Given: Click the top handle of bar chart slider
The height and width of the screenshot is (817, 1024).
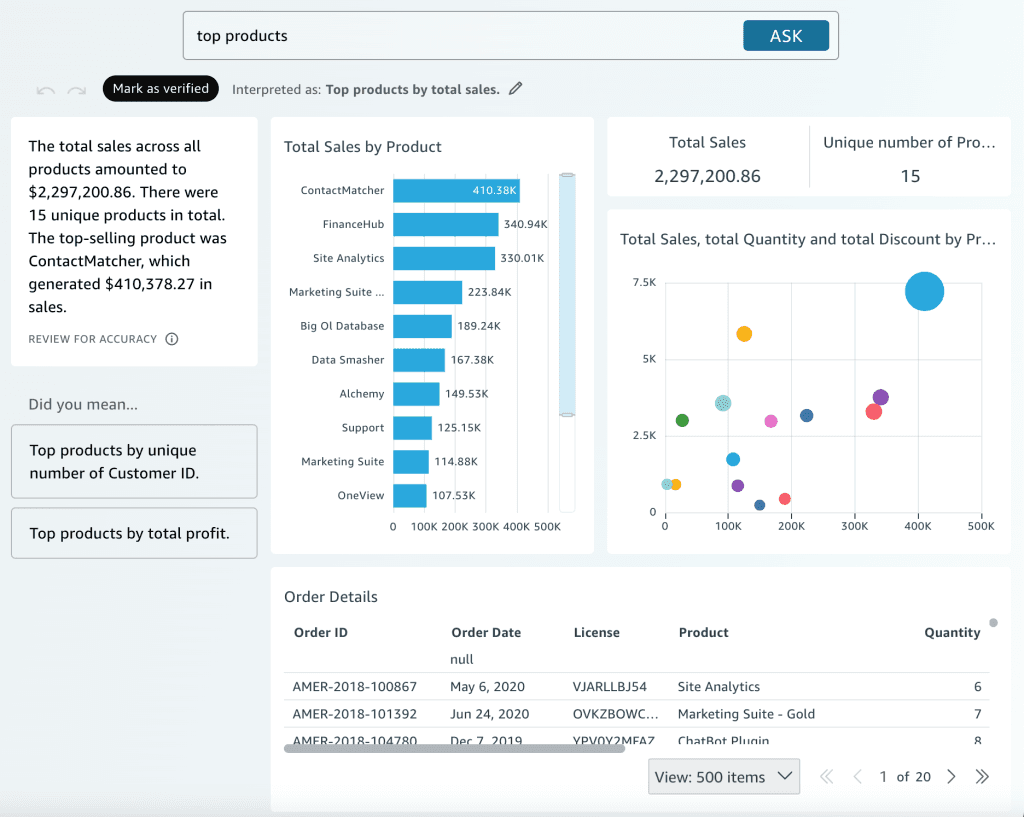Looking at the screenshot, I should pyautogui.click(x=567, y=175).
